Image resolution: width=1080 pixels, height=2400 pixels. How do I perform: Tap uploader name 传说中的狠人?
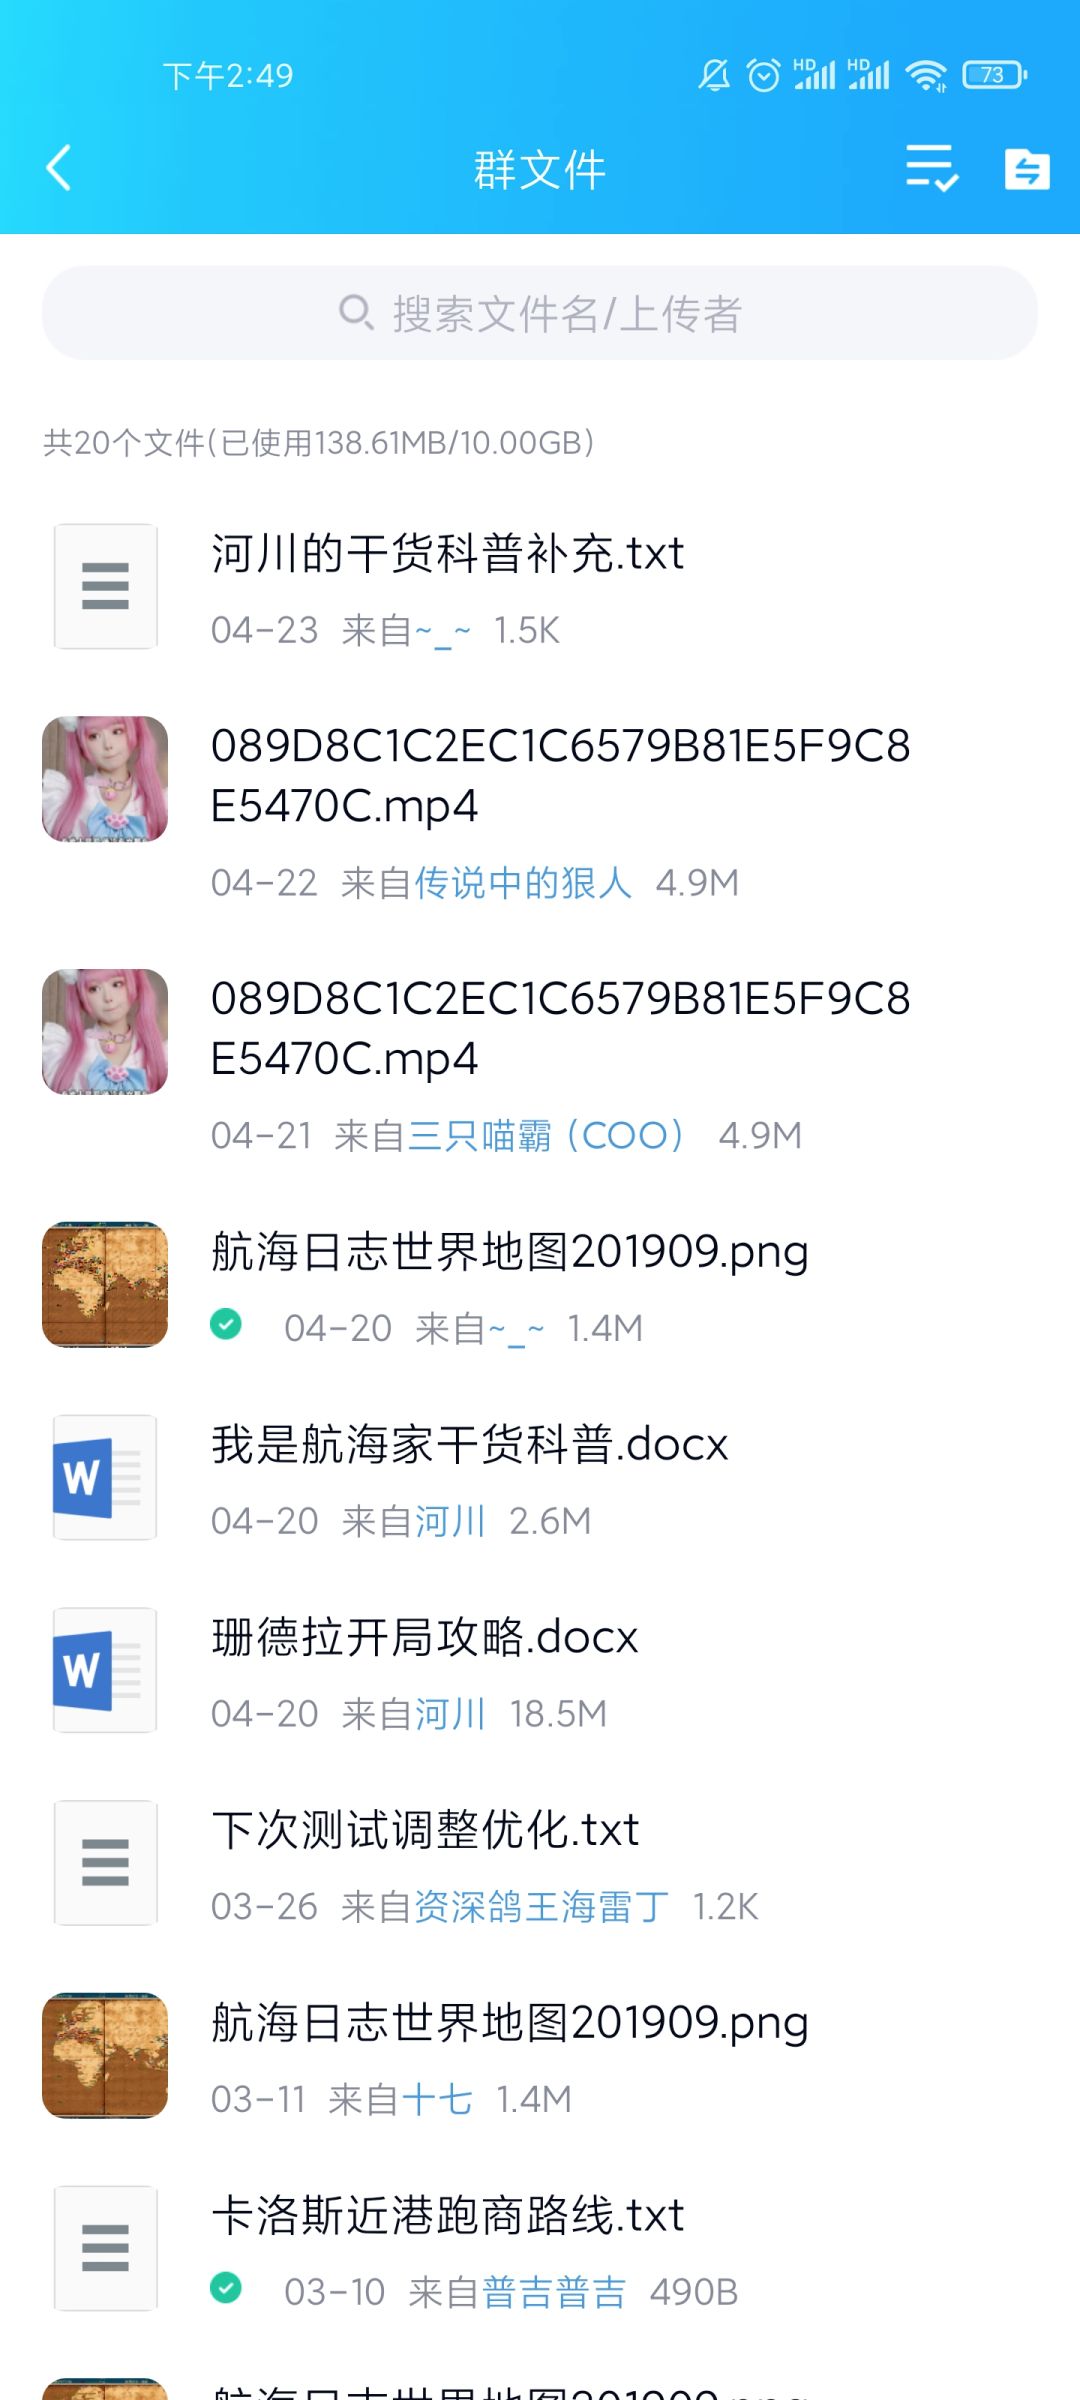(x=523, y=883)
